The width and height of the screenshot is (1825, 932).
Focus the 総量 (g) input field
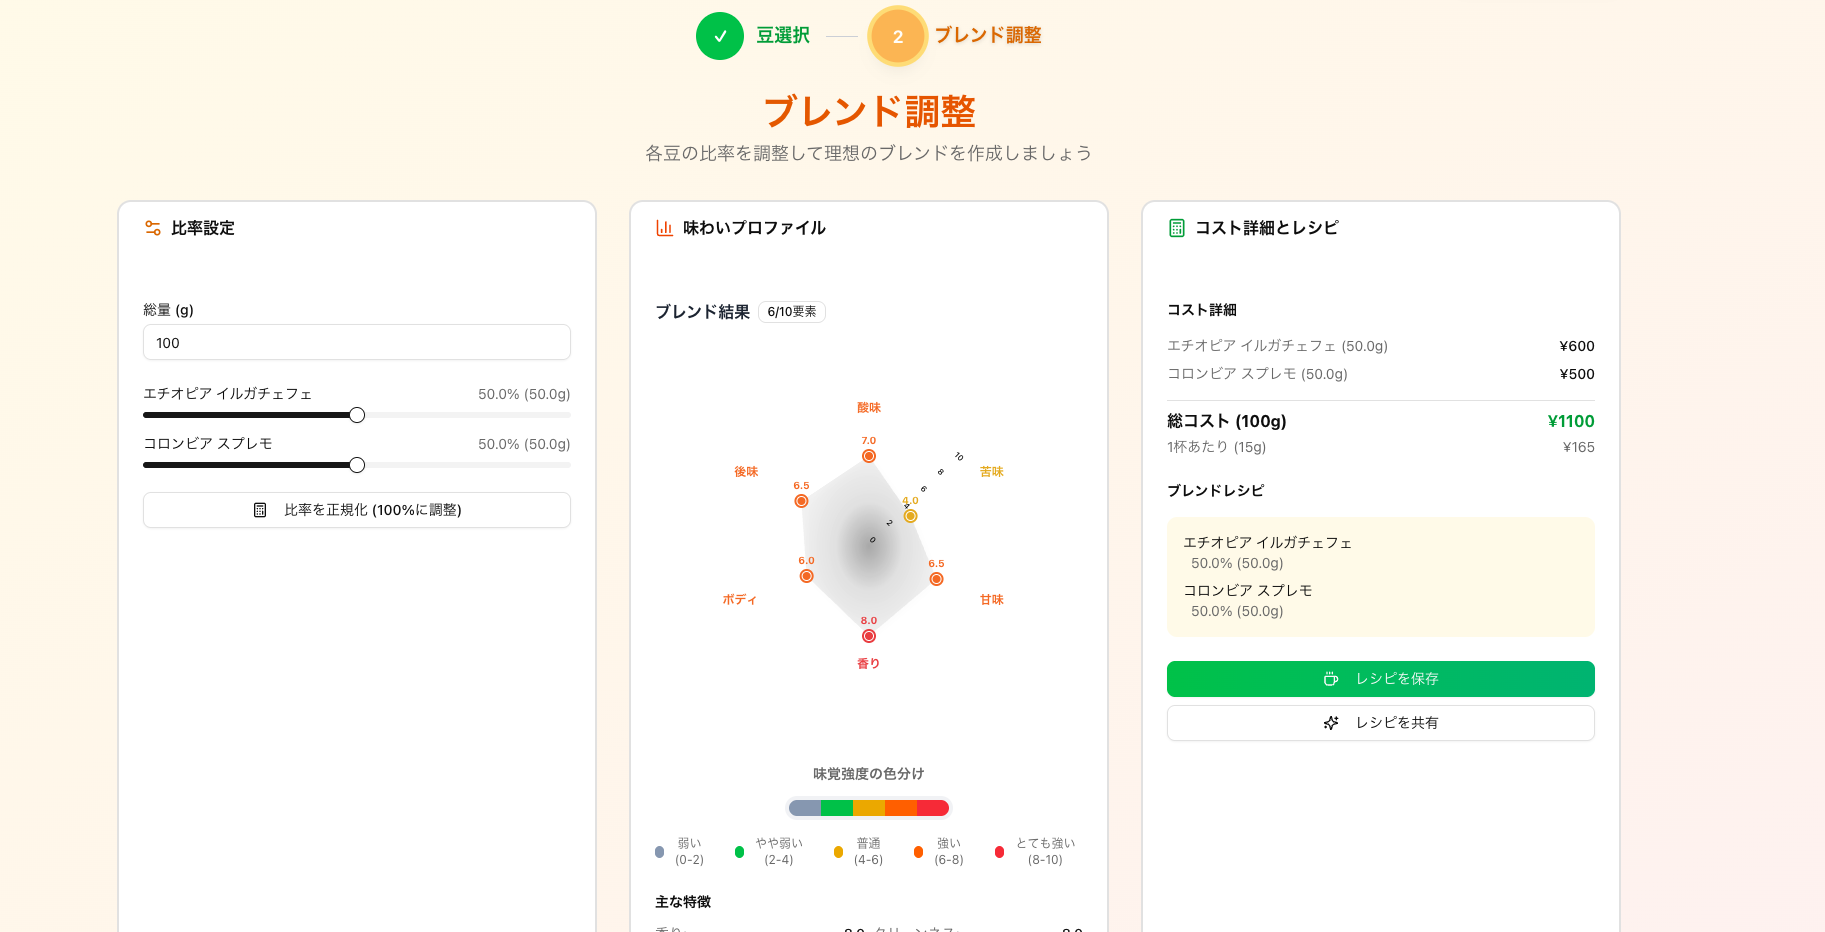click(x=357, y=342)
